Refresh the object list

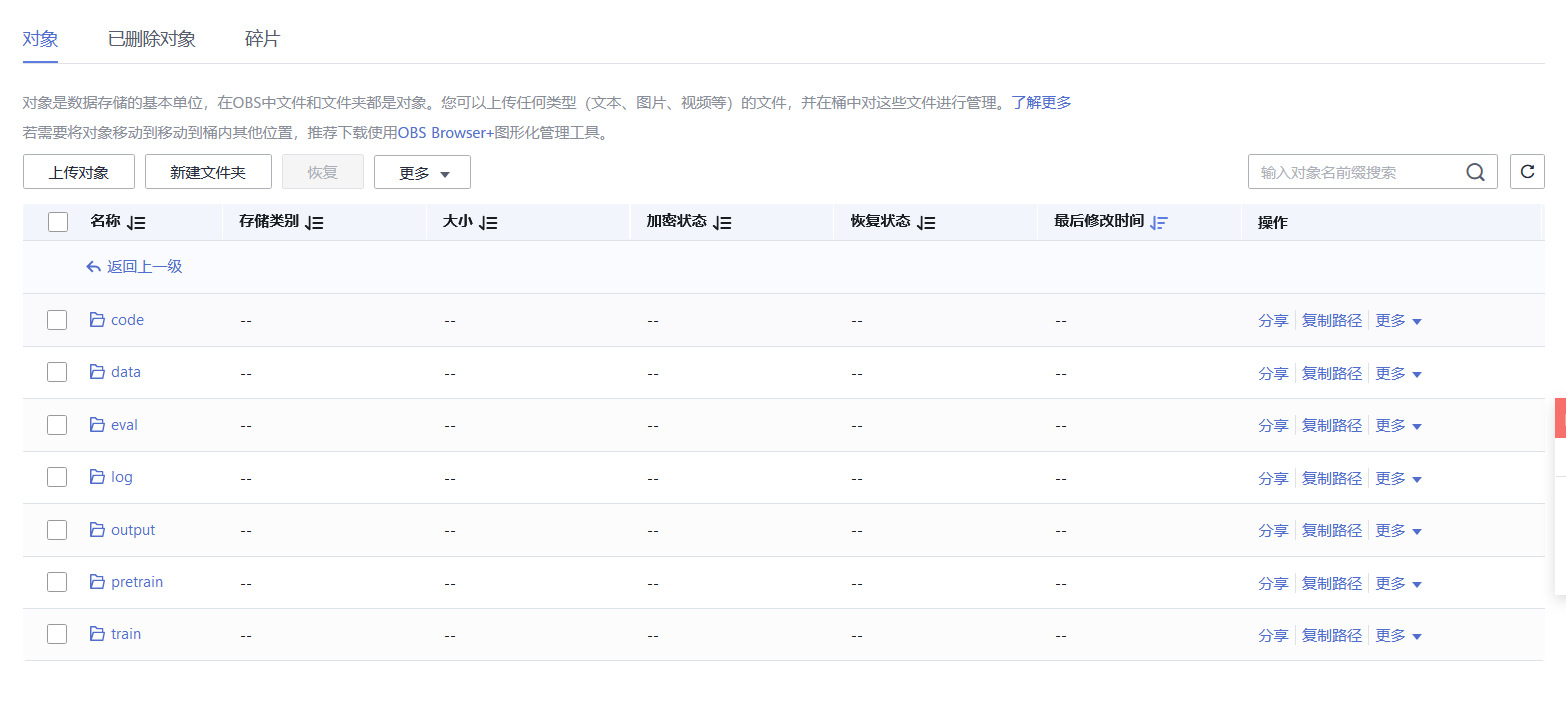point(1527,172)
